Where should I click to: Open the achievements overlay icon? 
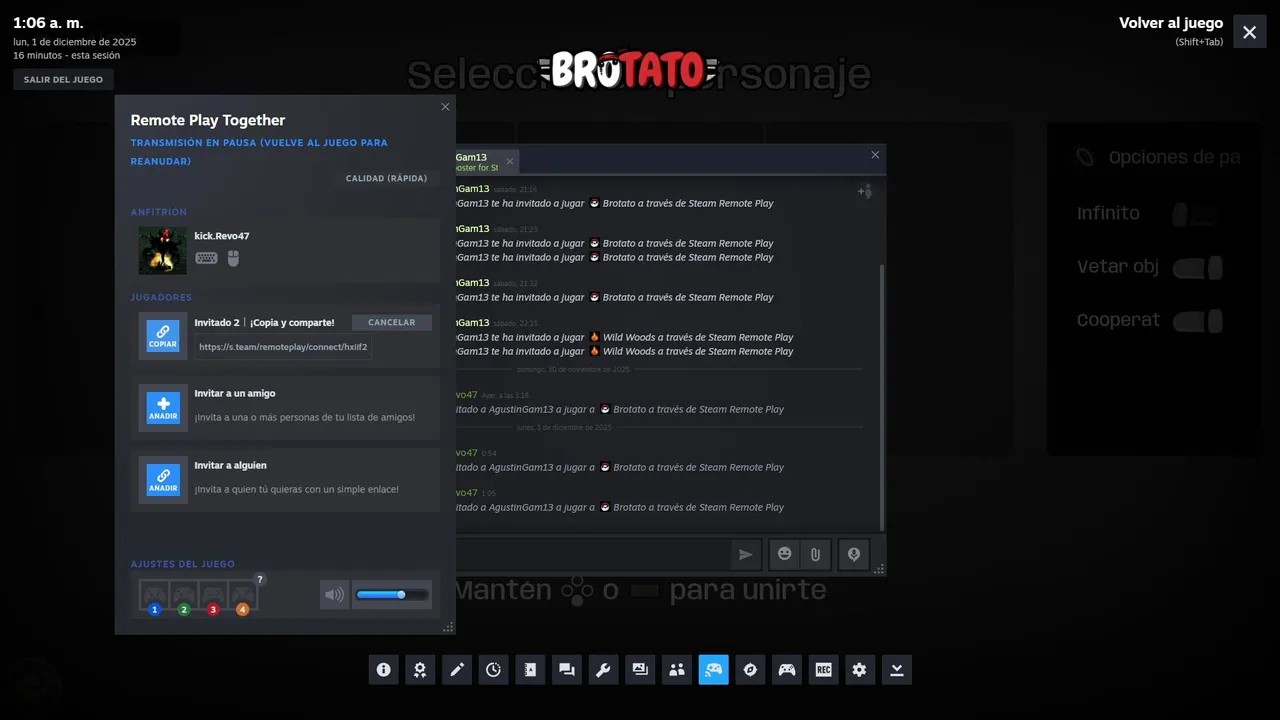coord(420,670)
